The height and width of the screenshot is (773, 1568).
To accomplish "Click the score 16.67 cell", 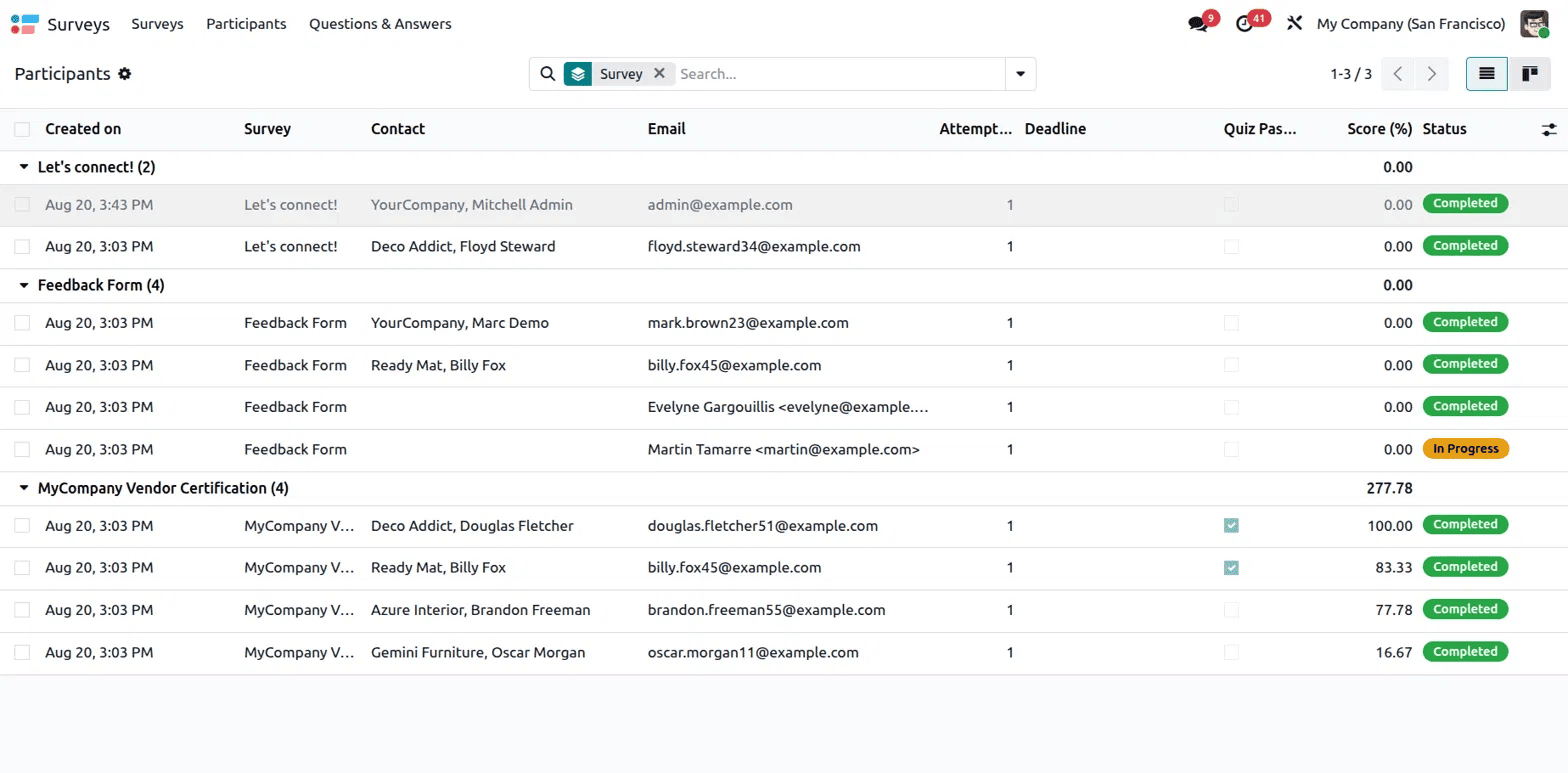I will (x=1394, y=653).
